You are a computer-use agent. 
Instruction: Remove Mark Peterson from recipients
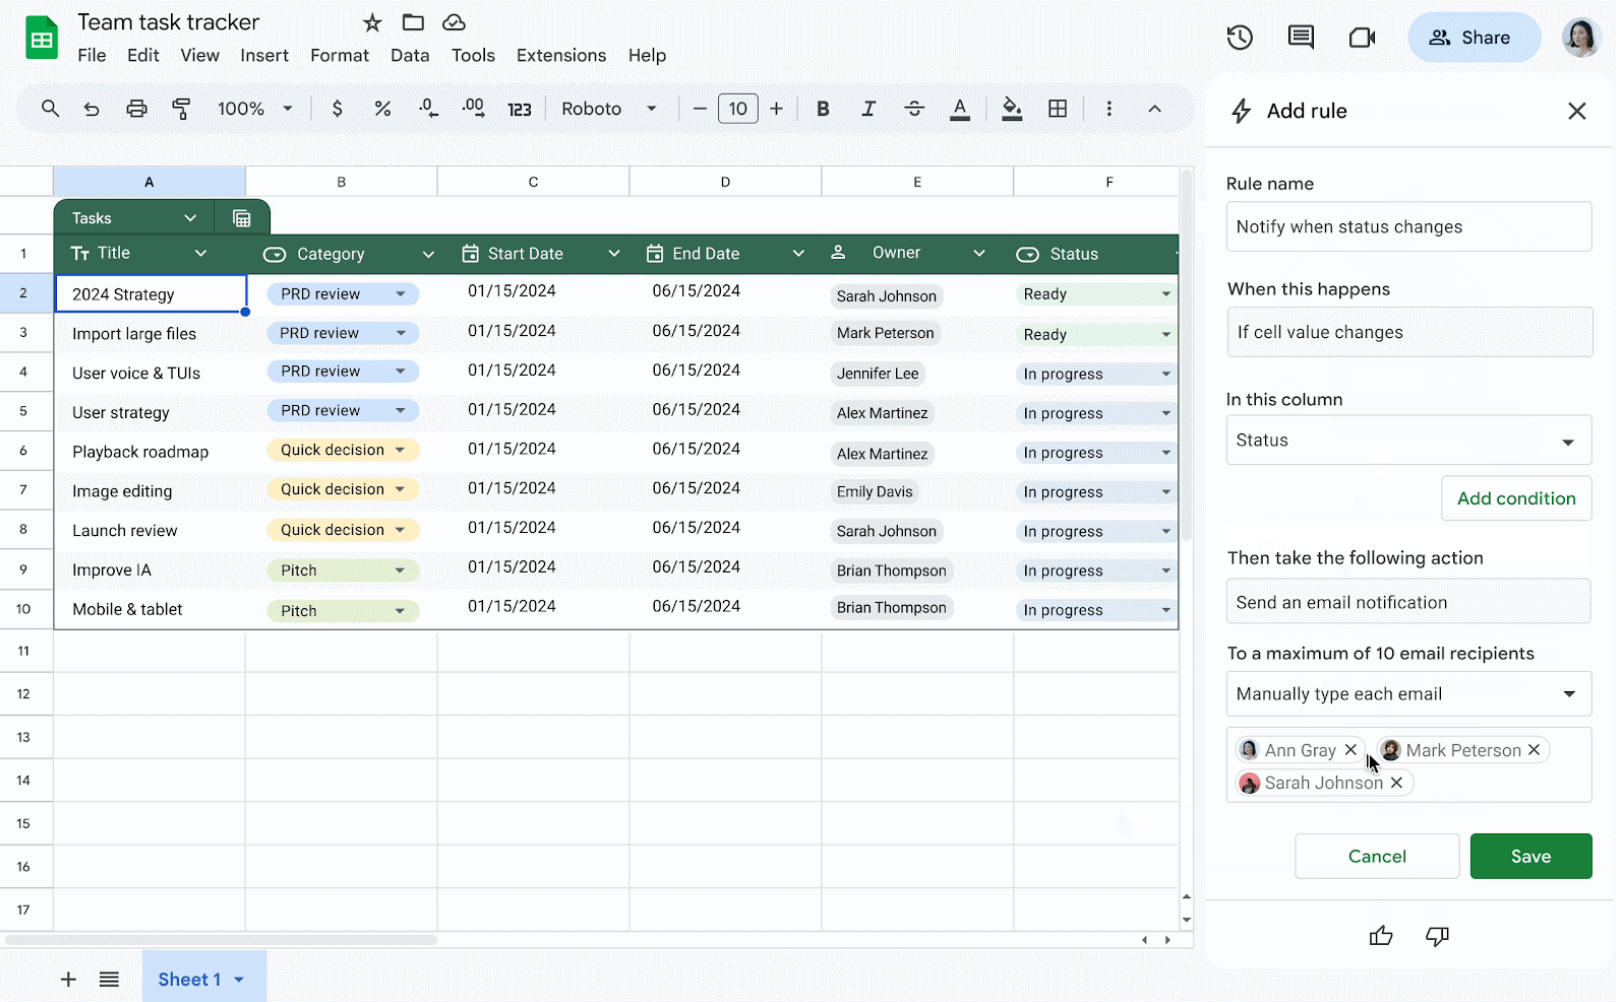(x=1534, y=750)
